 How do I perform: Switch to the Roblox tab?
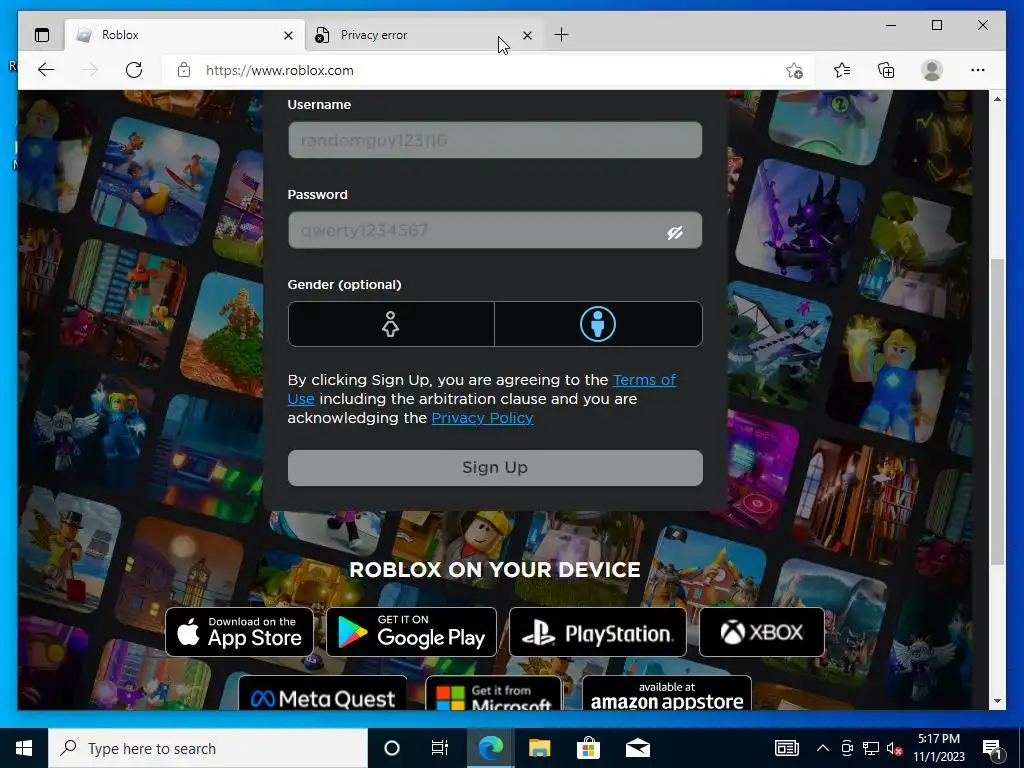tap(185, 35)
